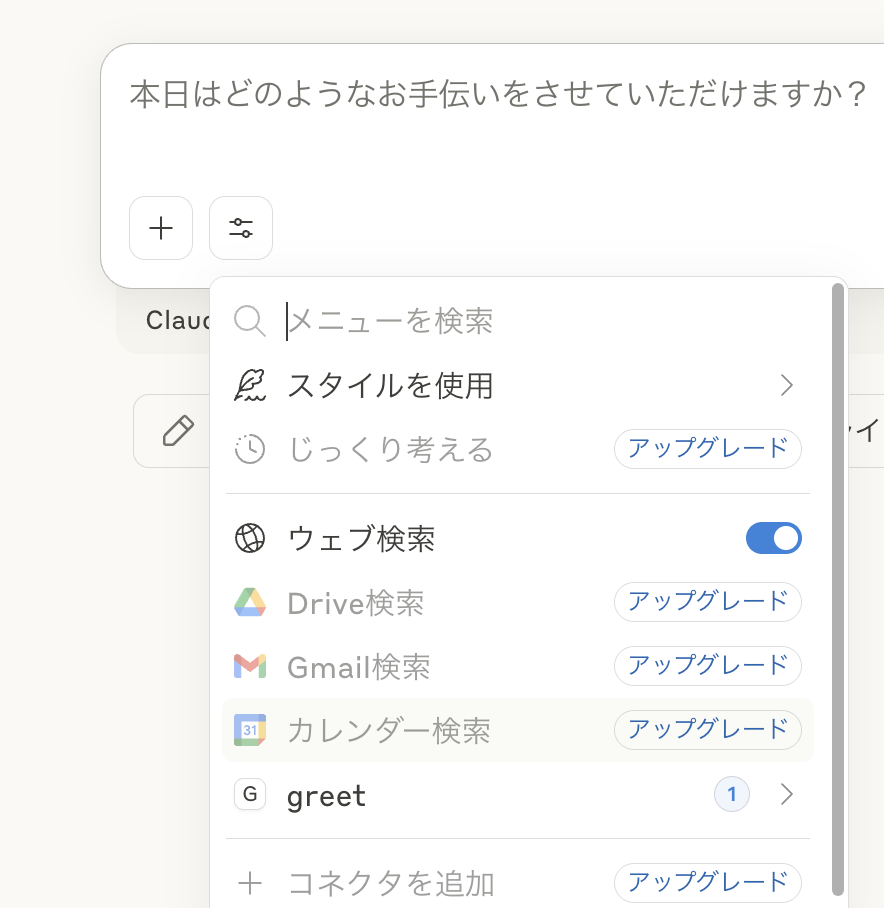Select the ウェブ検索 menu entry
This screenshot has width=884, height=908.
[518, 539]
